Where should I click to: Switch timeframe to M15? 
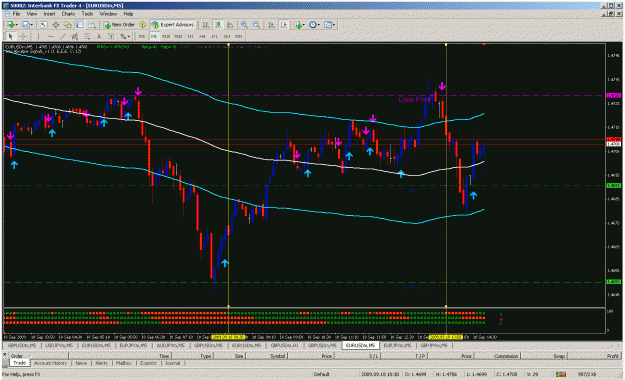point(166,36)
